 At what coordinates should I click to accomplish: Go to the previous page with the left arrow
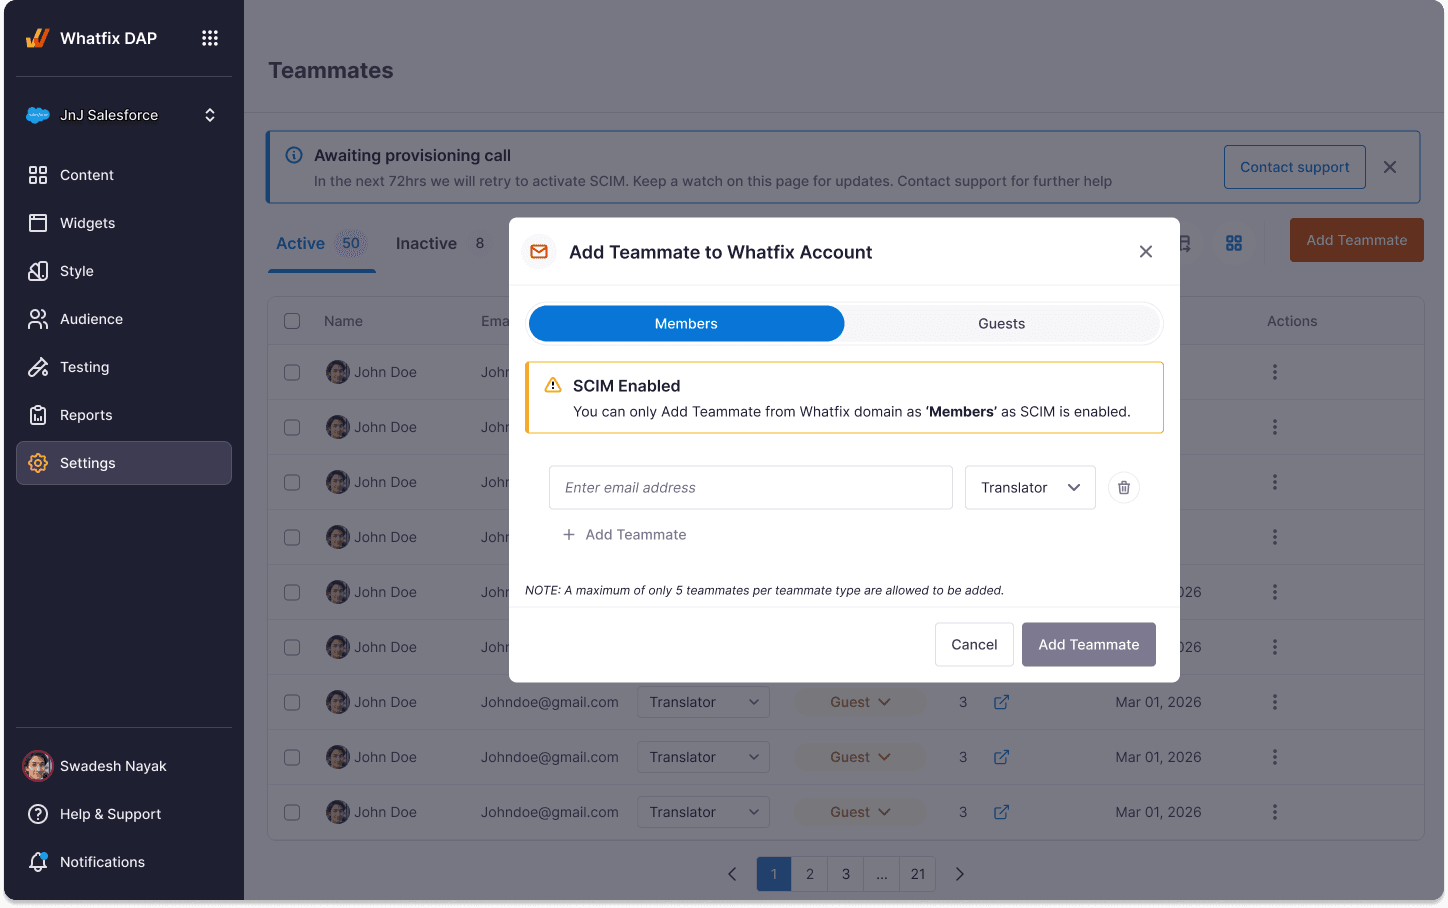pyautogui.click(x=732, y=874)
